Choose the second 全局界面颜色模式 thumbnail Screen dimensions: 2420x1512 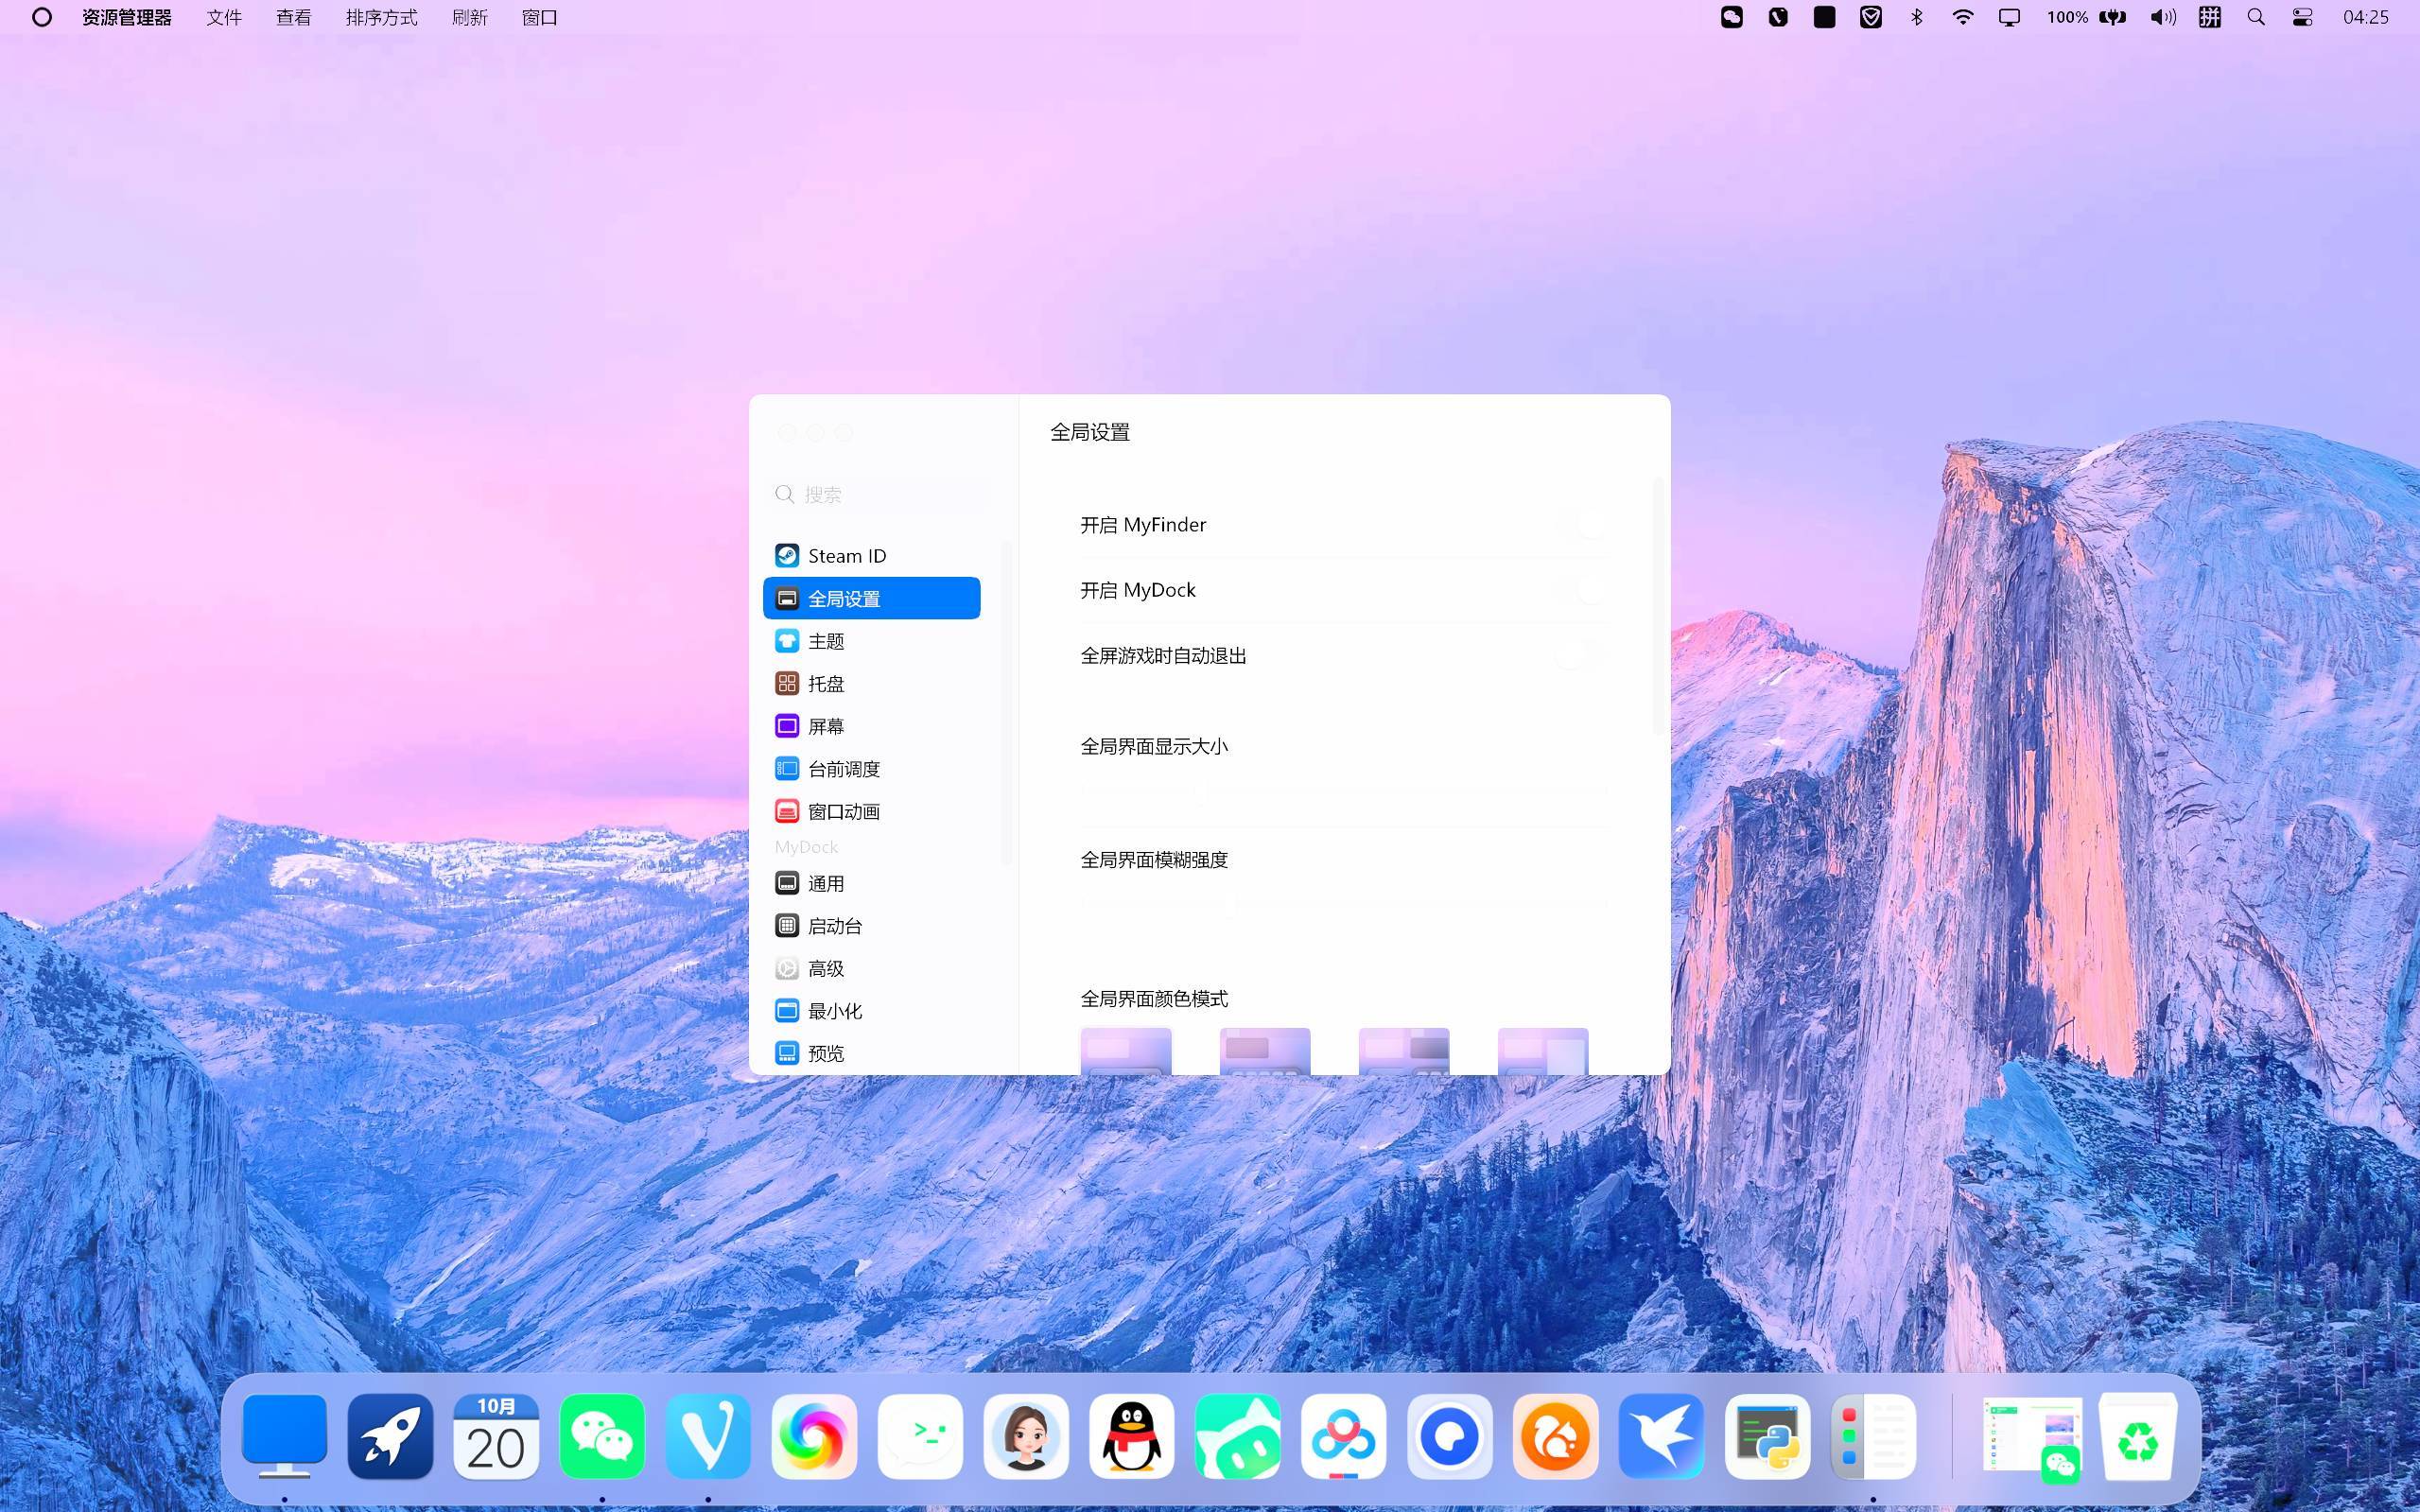[1265, 1051]
